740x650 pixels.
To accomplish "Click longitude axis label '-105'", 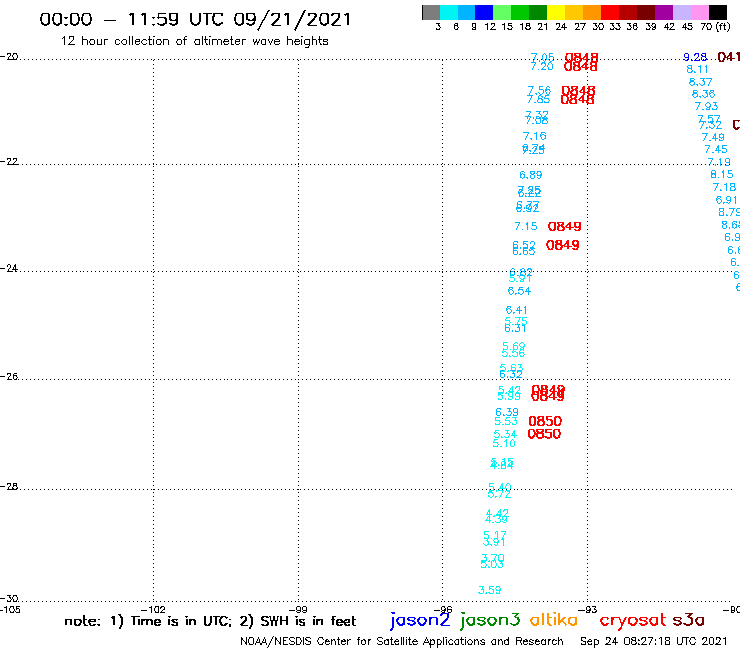I will tap(10, 609).
